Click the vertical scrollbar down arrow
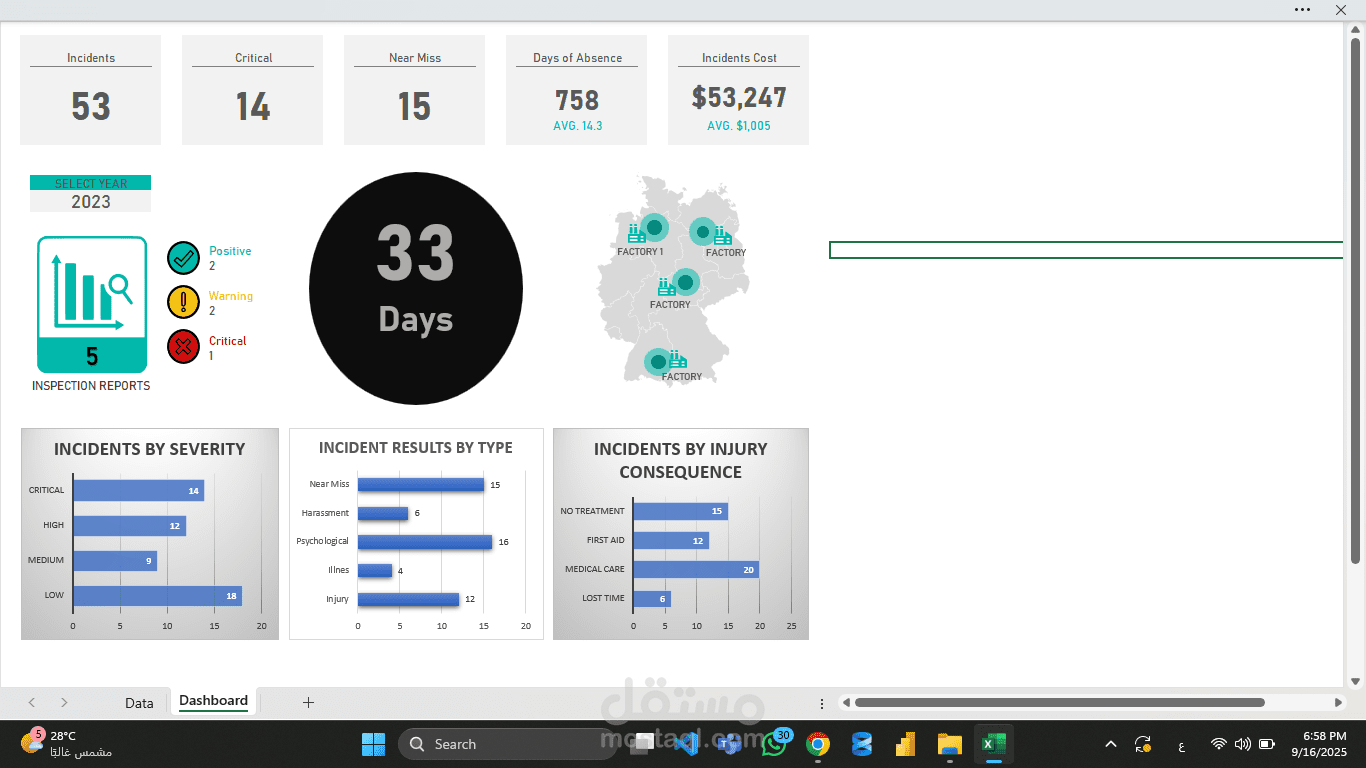This screenshot has height=768, width=1366. tap(1356, 682)
